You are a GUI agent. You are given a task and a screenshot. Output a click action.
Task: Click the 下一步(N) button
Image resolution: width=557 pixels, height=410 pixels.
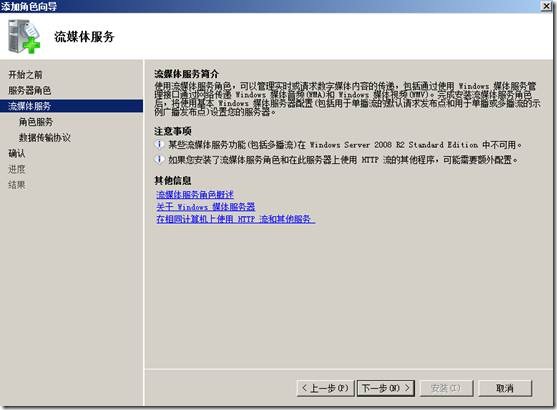click(x=386, y=388)
